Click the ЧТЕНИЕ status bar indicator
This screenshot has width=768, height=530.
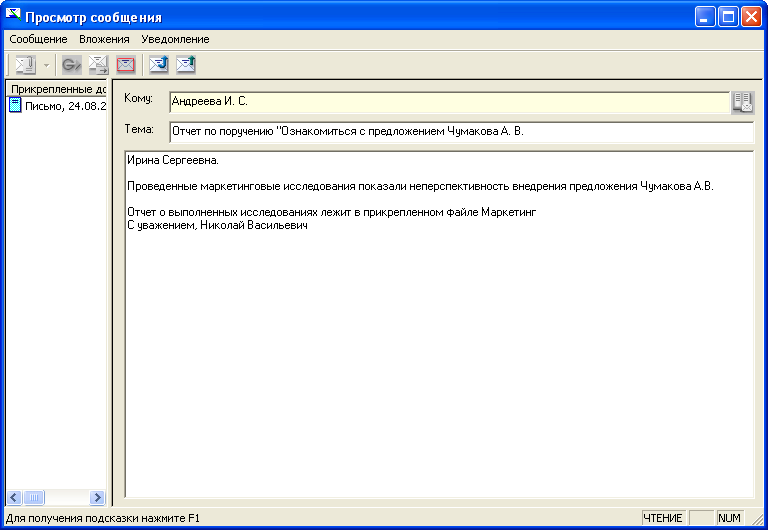(663, 518)
